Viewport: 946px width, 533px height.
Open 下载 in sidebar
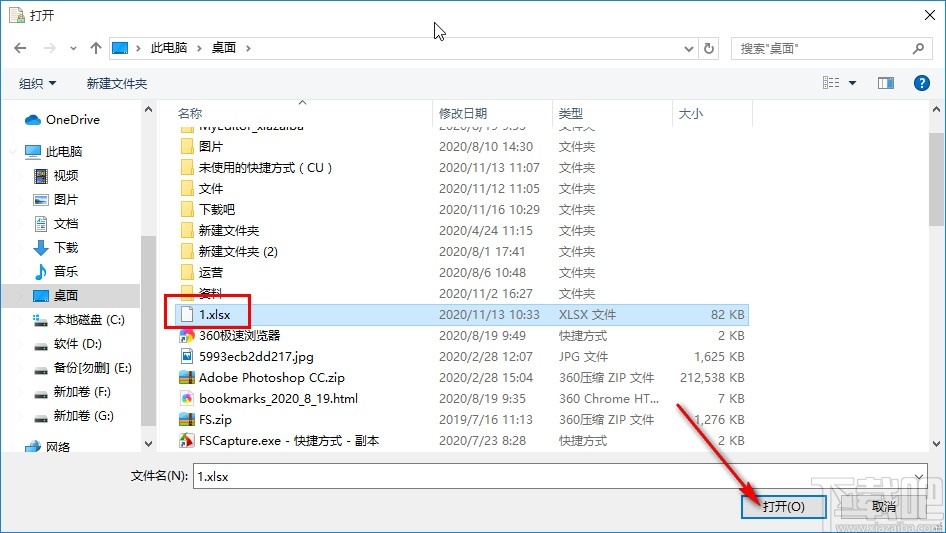(56, 247)
